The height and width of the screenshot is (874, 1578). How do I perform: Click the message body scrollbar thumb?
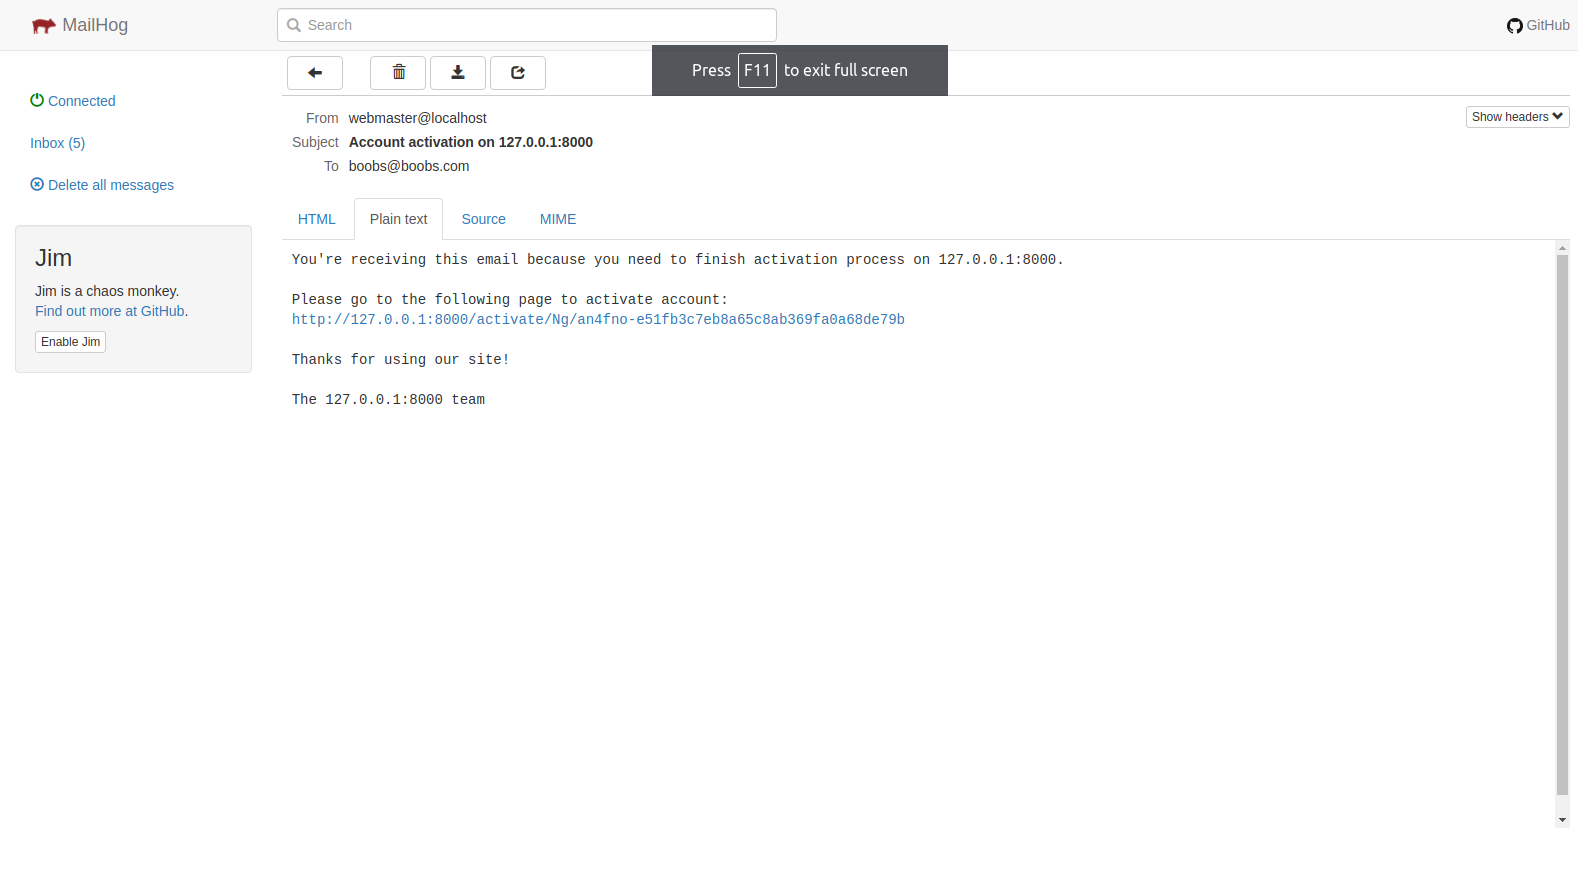coord(1562,525)
